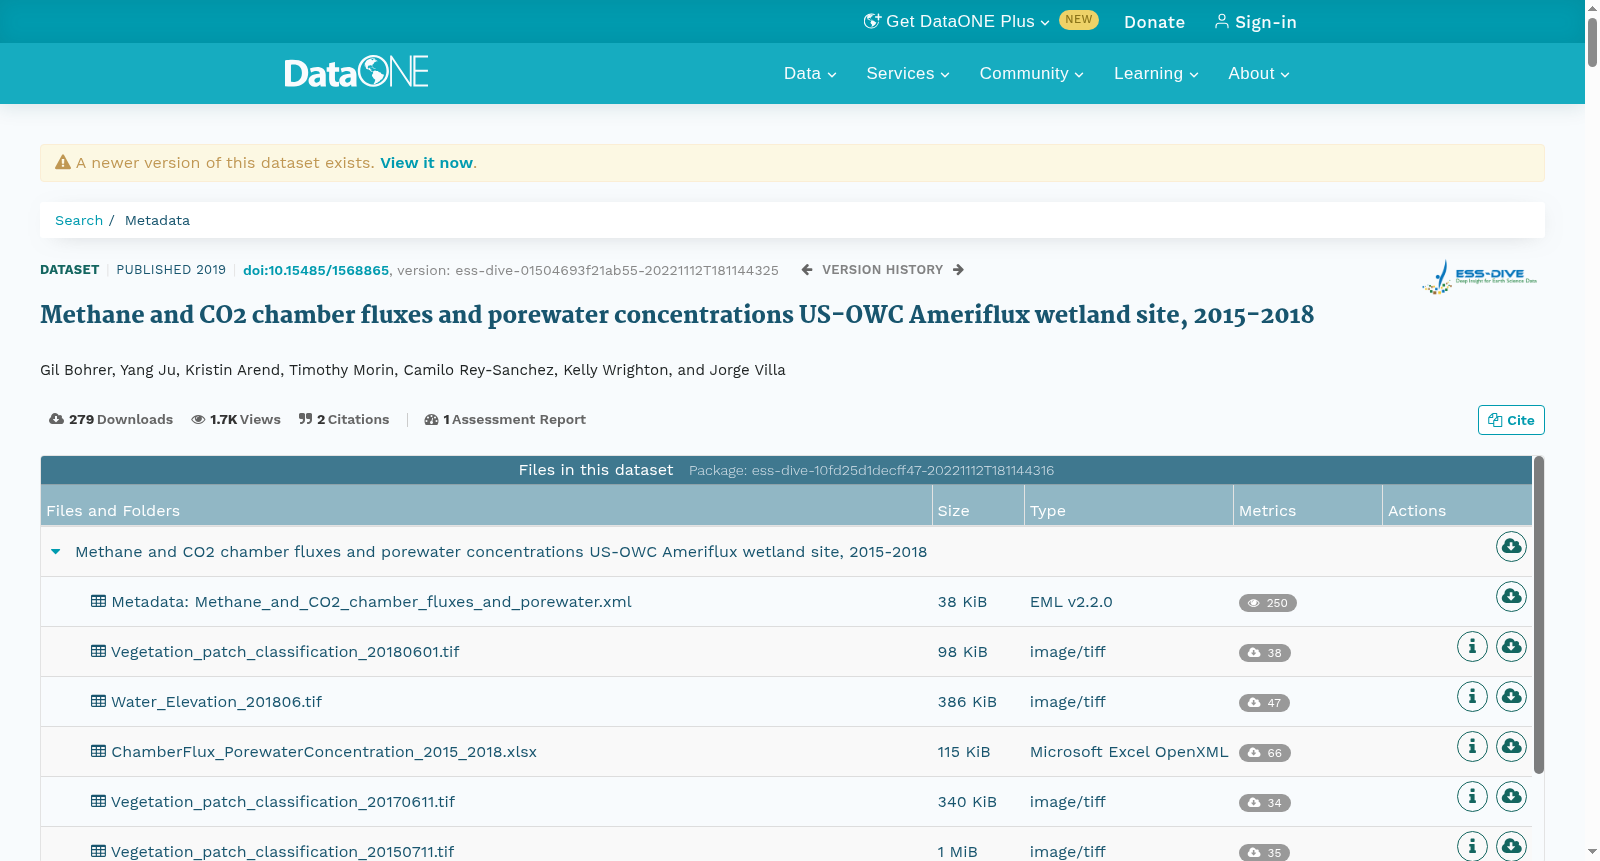This screenshot has width=1600, height=861.
Task: Open Vegetation_patch_classification_20150711.tif file name
Action: pos(282,852)
